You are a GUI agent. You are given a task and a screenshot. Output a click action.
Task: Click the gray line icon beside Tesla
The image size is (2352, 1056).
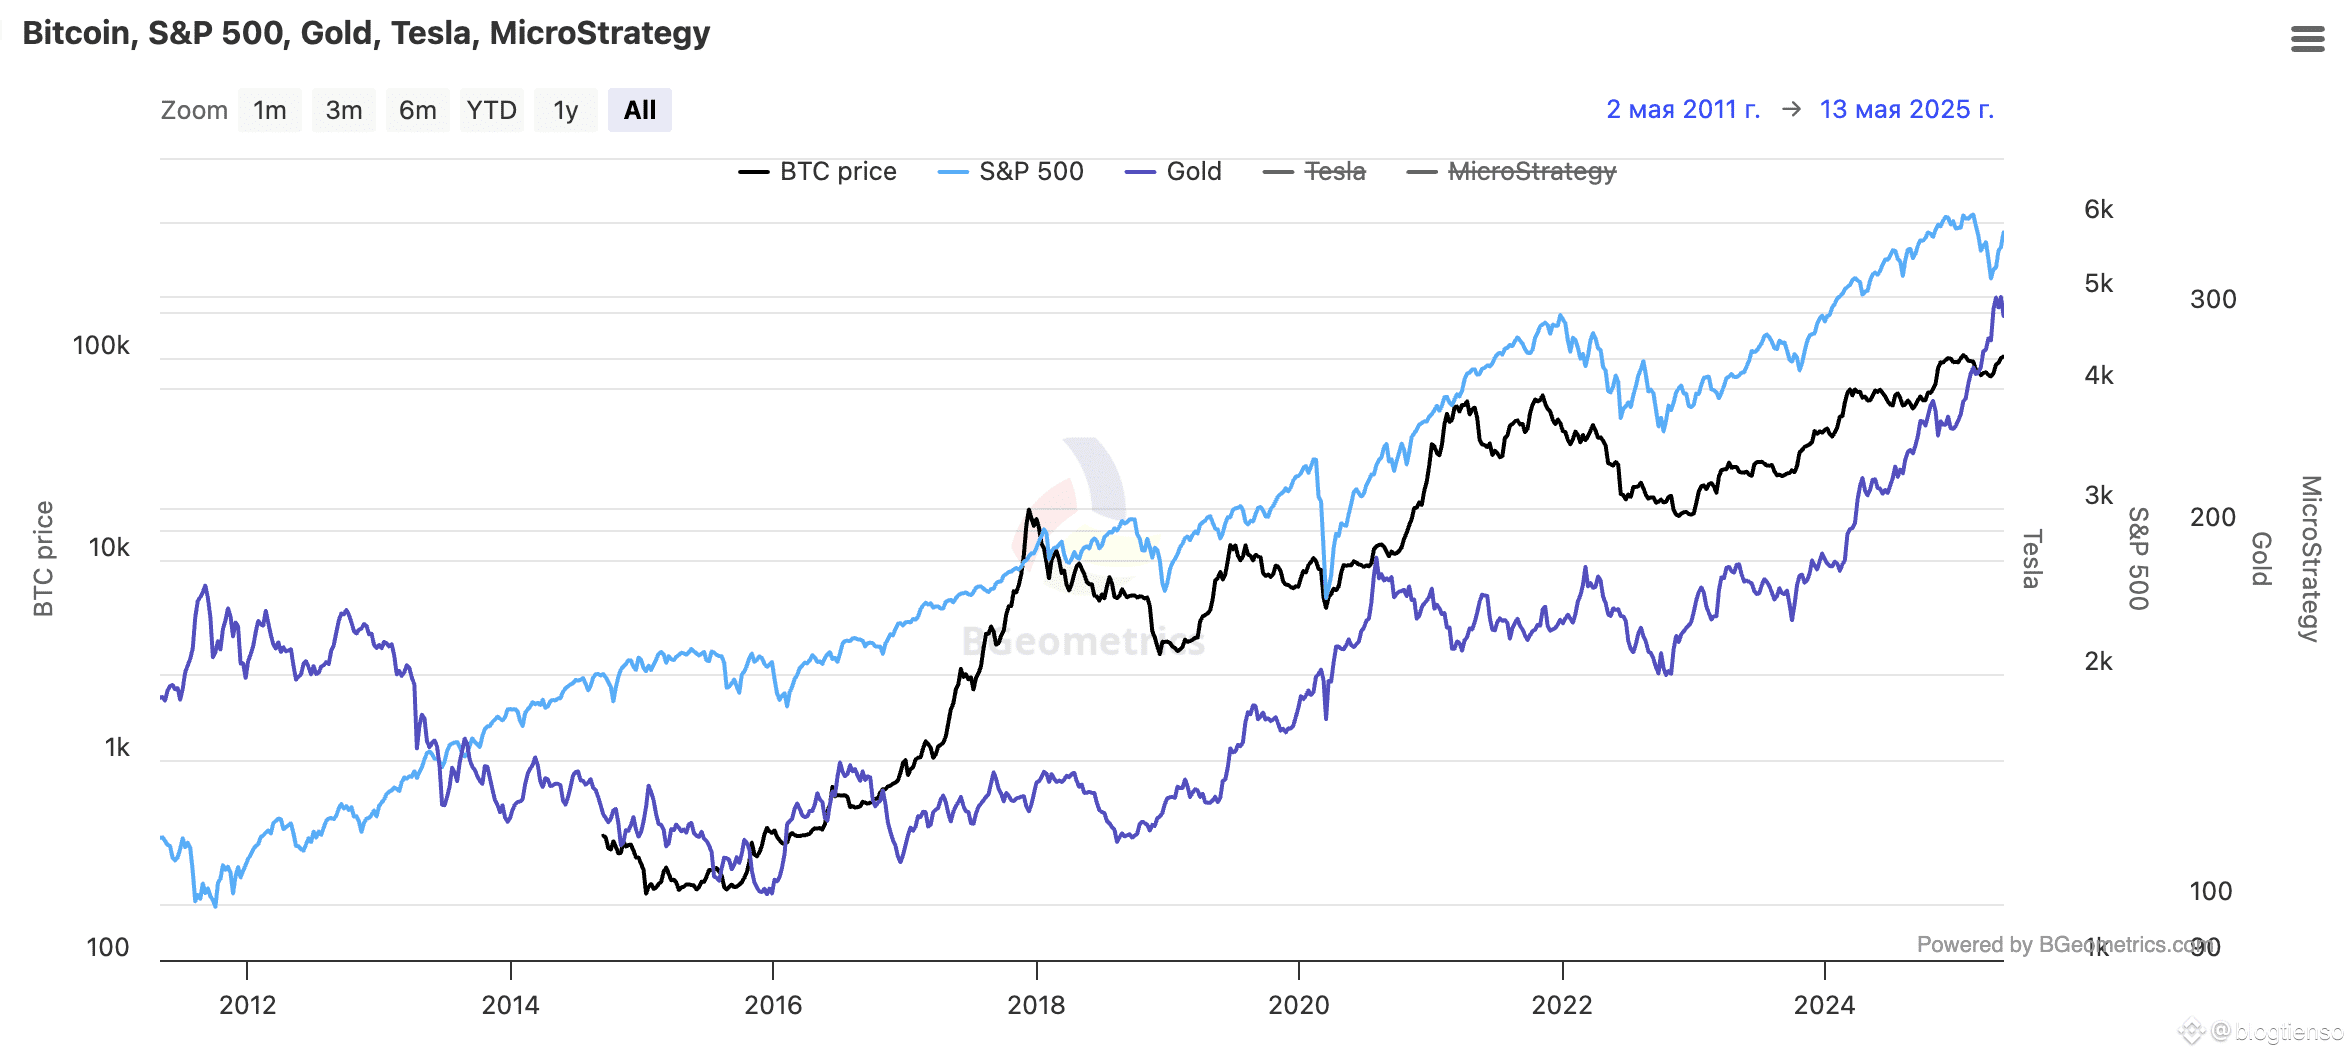click(x=1277, y=171)
